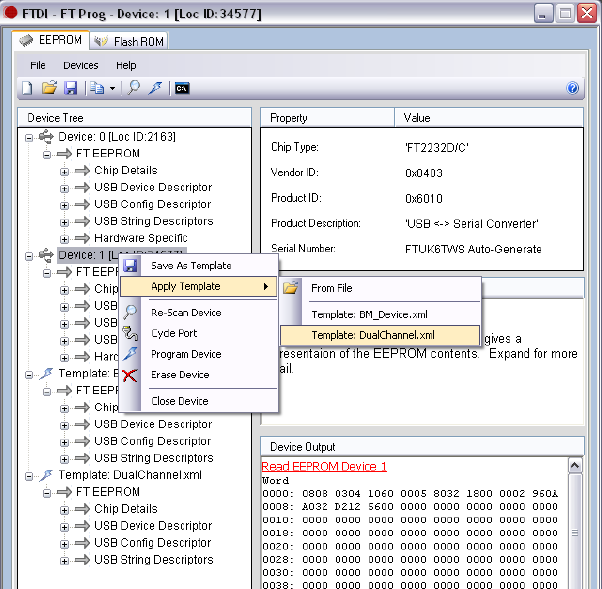Collapse FT EEPROM under Device: 0

47,154
